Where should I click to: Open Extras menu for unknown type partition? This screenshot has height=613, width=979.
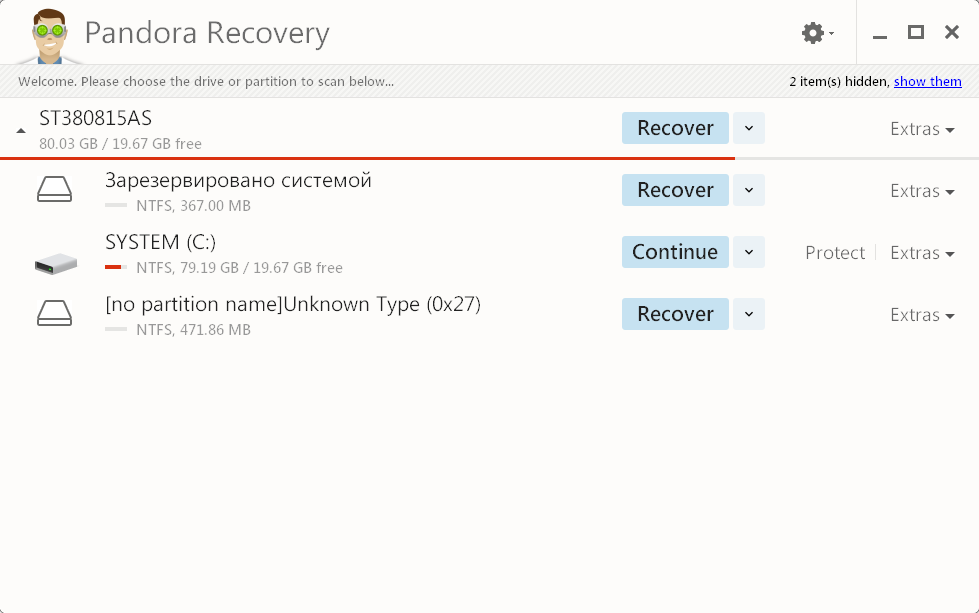point(922,315)
